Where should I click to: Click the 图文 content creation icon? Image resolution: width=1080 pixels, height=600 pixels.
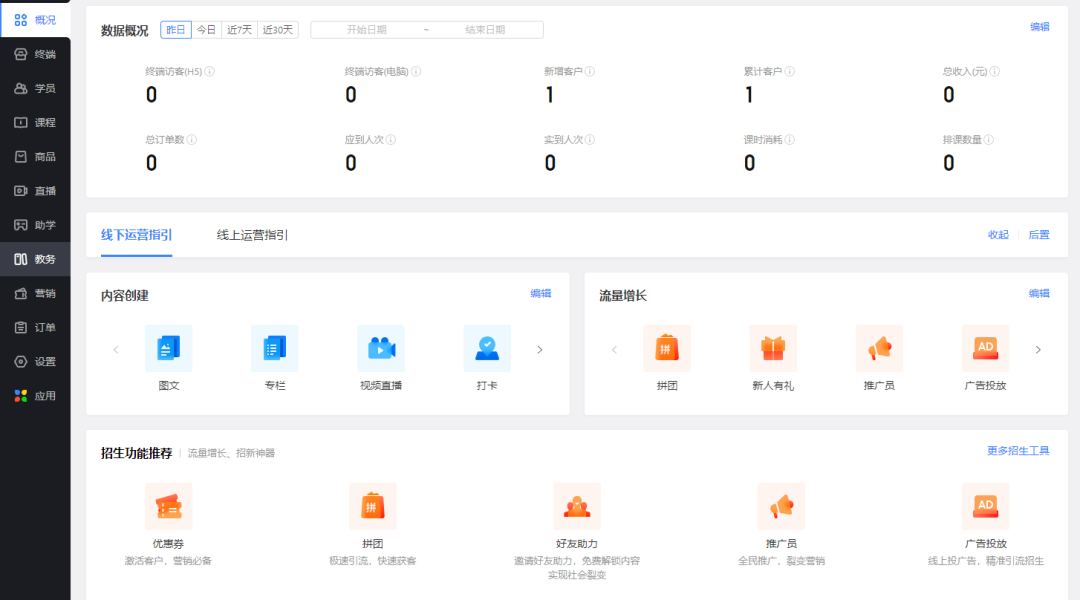(x=169, y=349)
